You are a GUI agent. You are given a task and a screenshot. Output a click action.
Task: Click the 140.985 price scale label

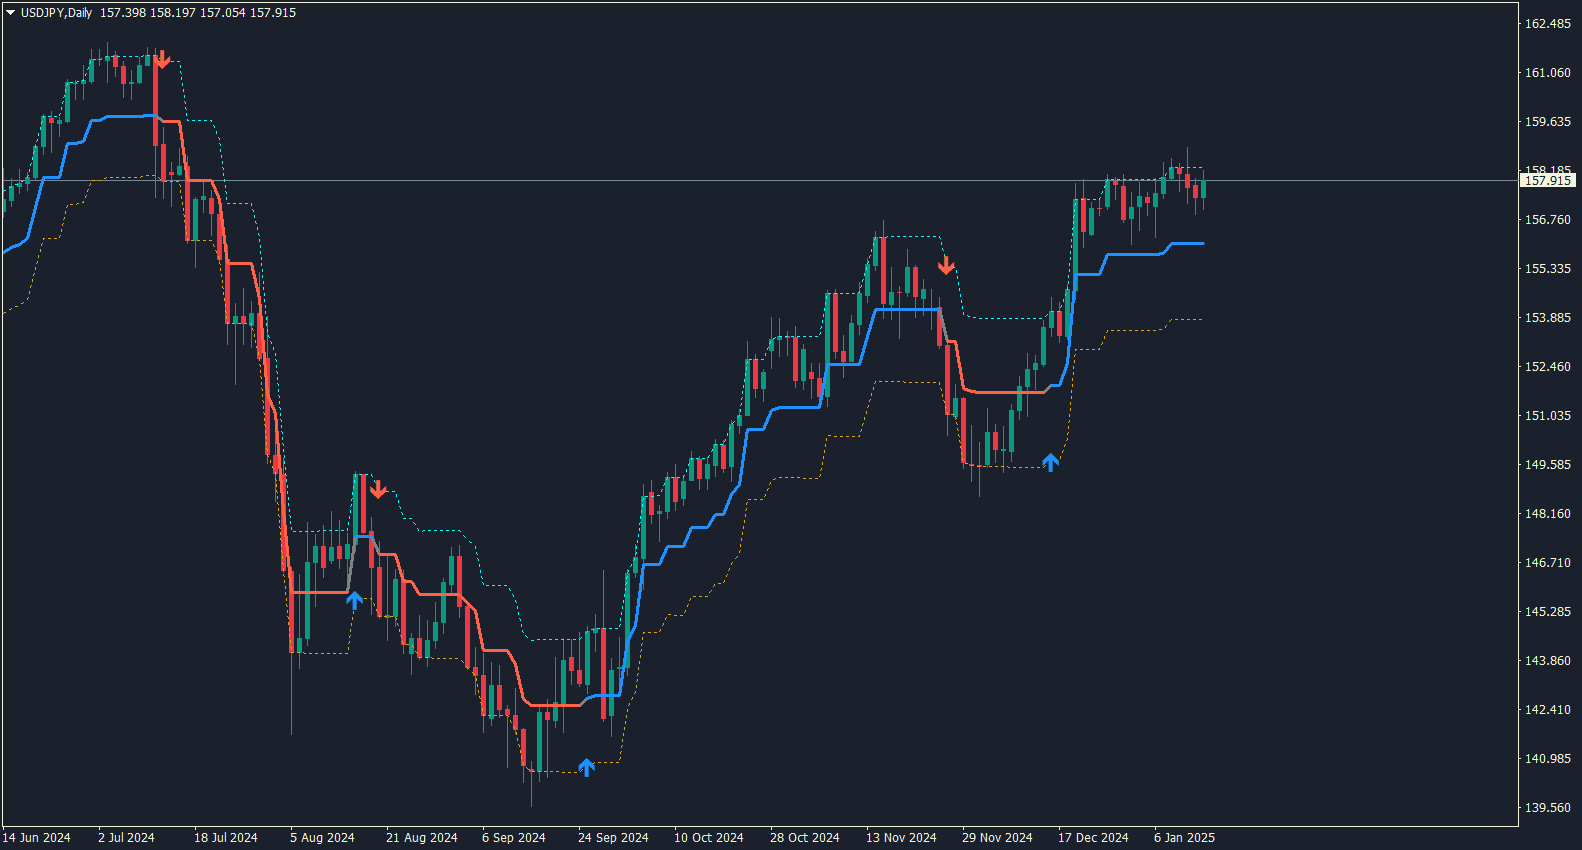[x=1547, y=759]
